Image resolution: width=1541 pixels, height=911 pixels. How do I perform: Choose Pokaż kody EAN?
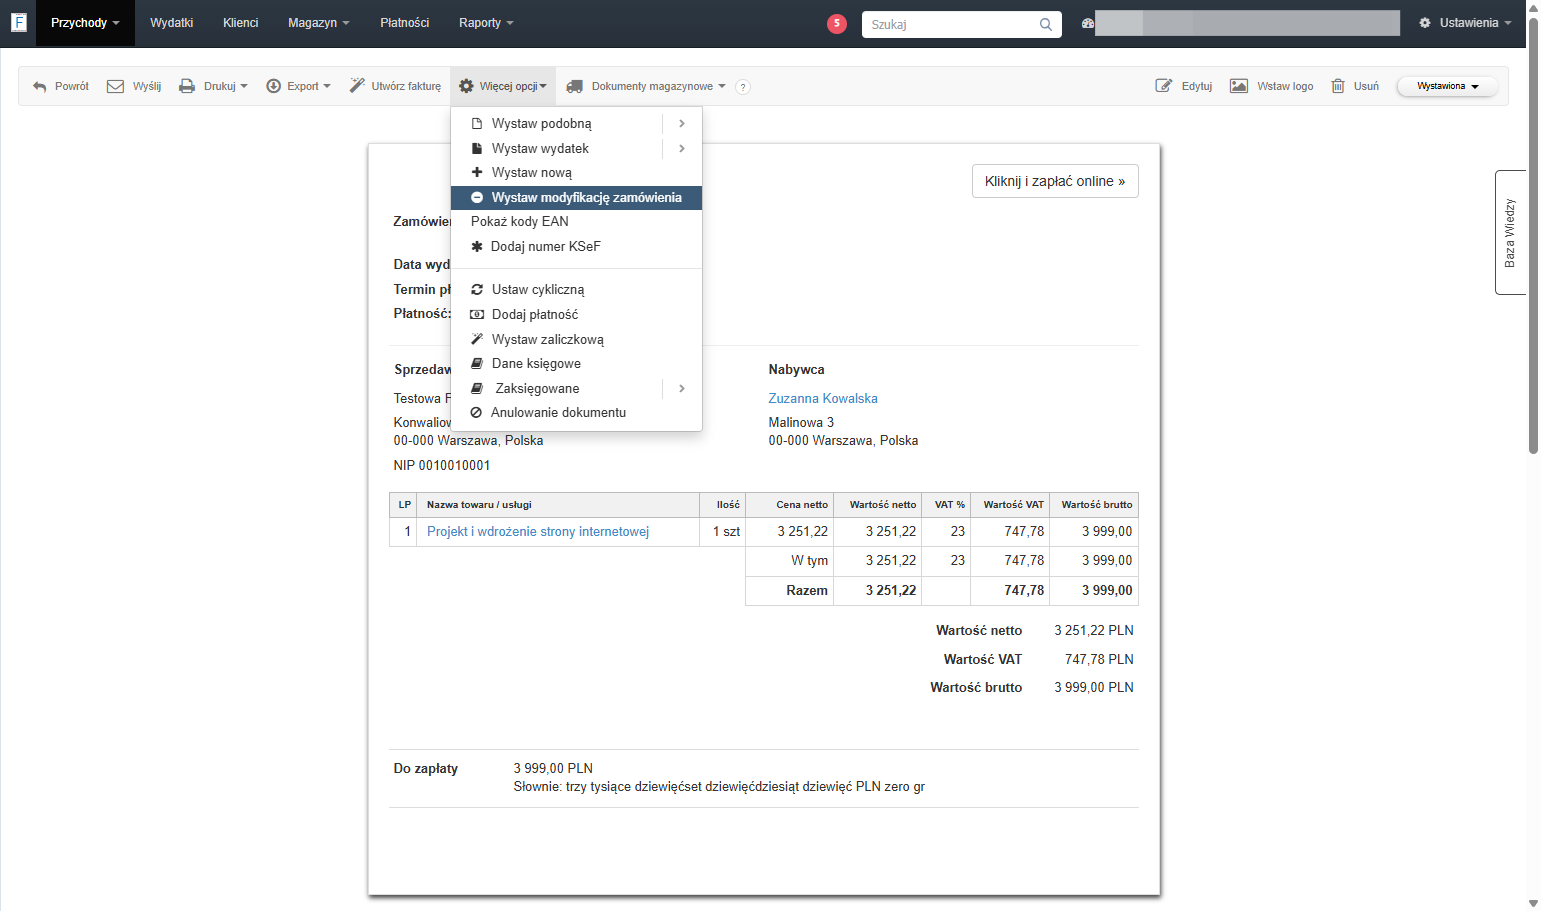tap(576, 222)
